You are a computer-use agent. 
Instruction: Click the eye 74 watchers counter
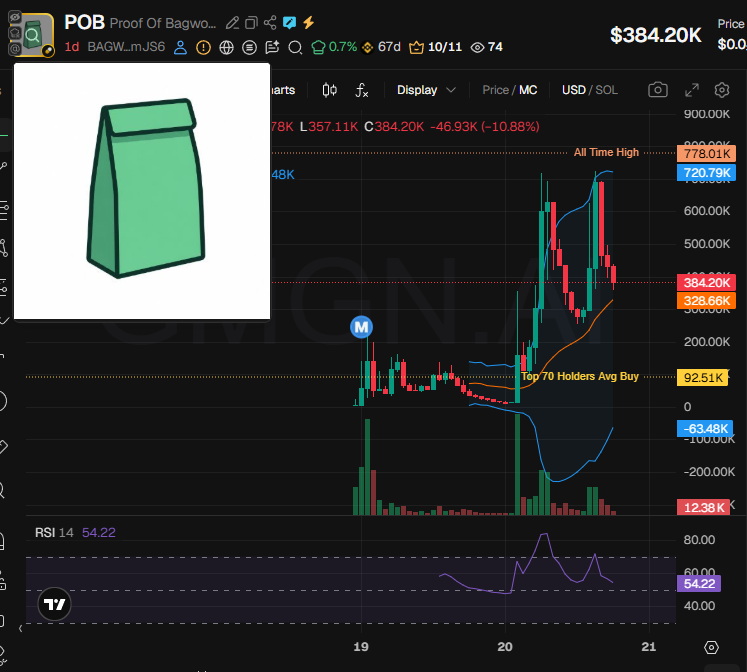pyautogui.click(x=486, y=47)
